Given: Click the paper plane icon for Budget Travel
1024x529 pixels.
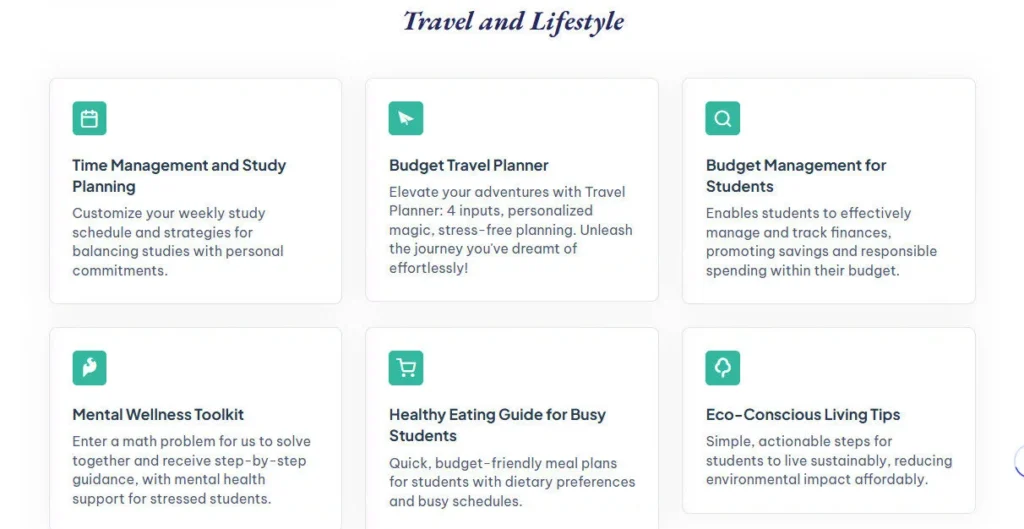Looking at the screenshot, I should tap(406, 119).
